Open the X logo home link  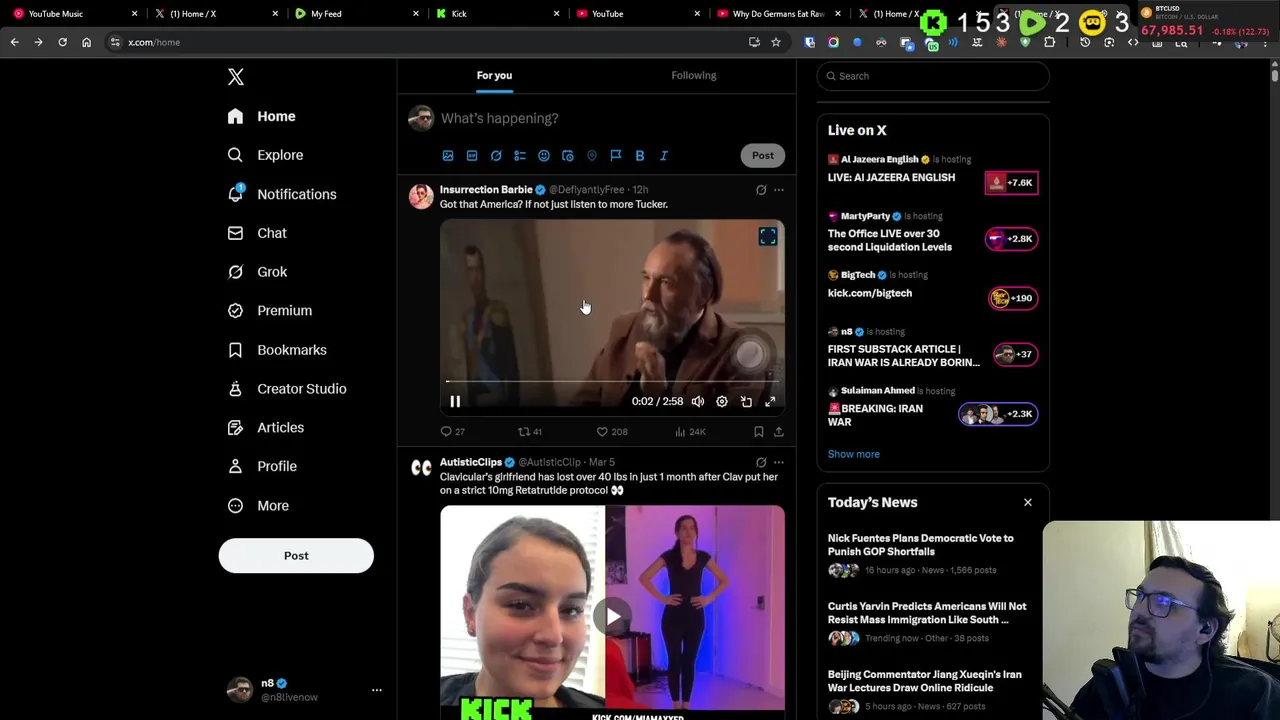(x=236, y=77)
